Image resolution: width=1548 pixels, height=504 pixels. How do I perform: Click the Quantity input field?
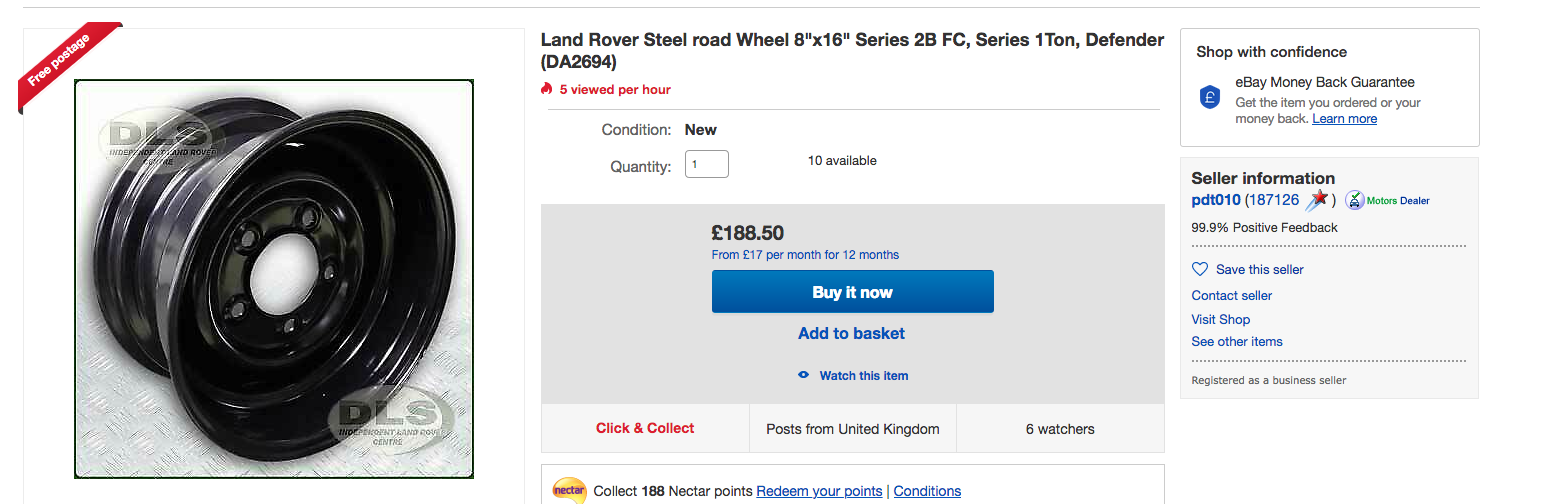[x=707, y=164]
